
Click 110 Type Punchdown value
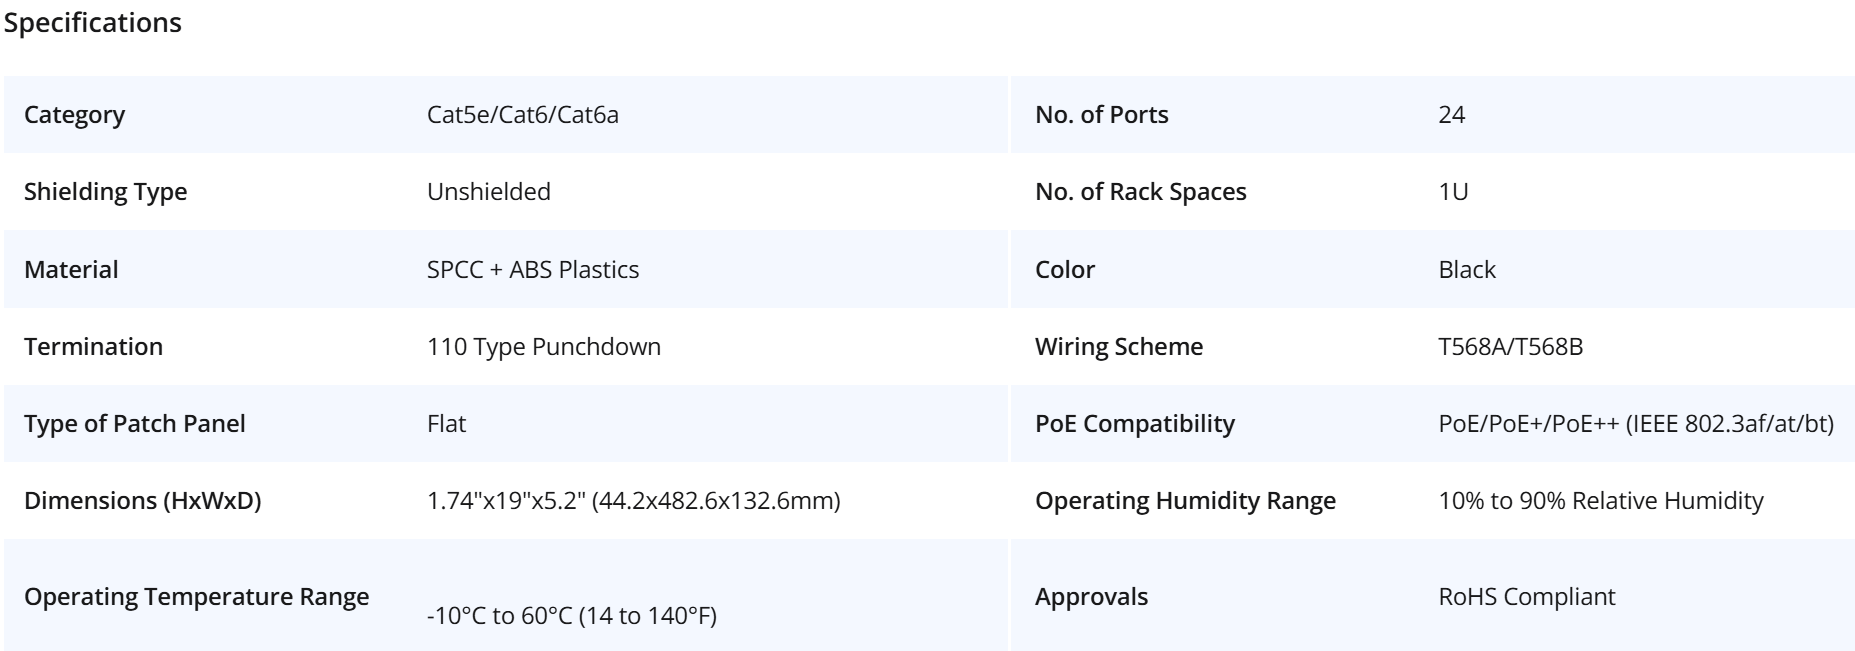(x=543, y=347)
